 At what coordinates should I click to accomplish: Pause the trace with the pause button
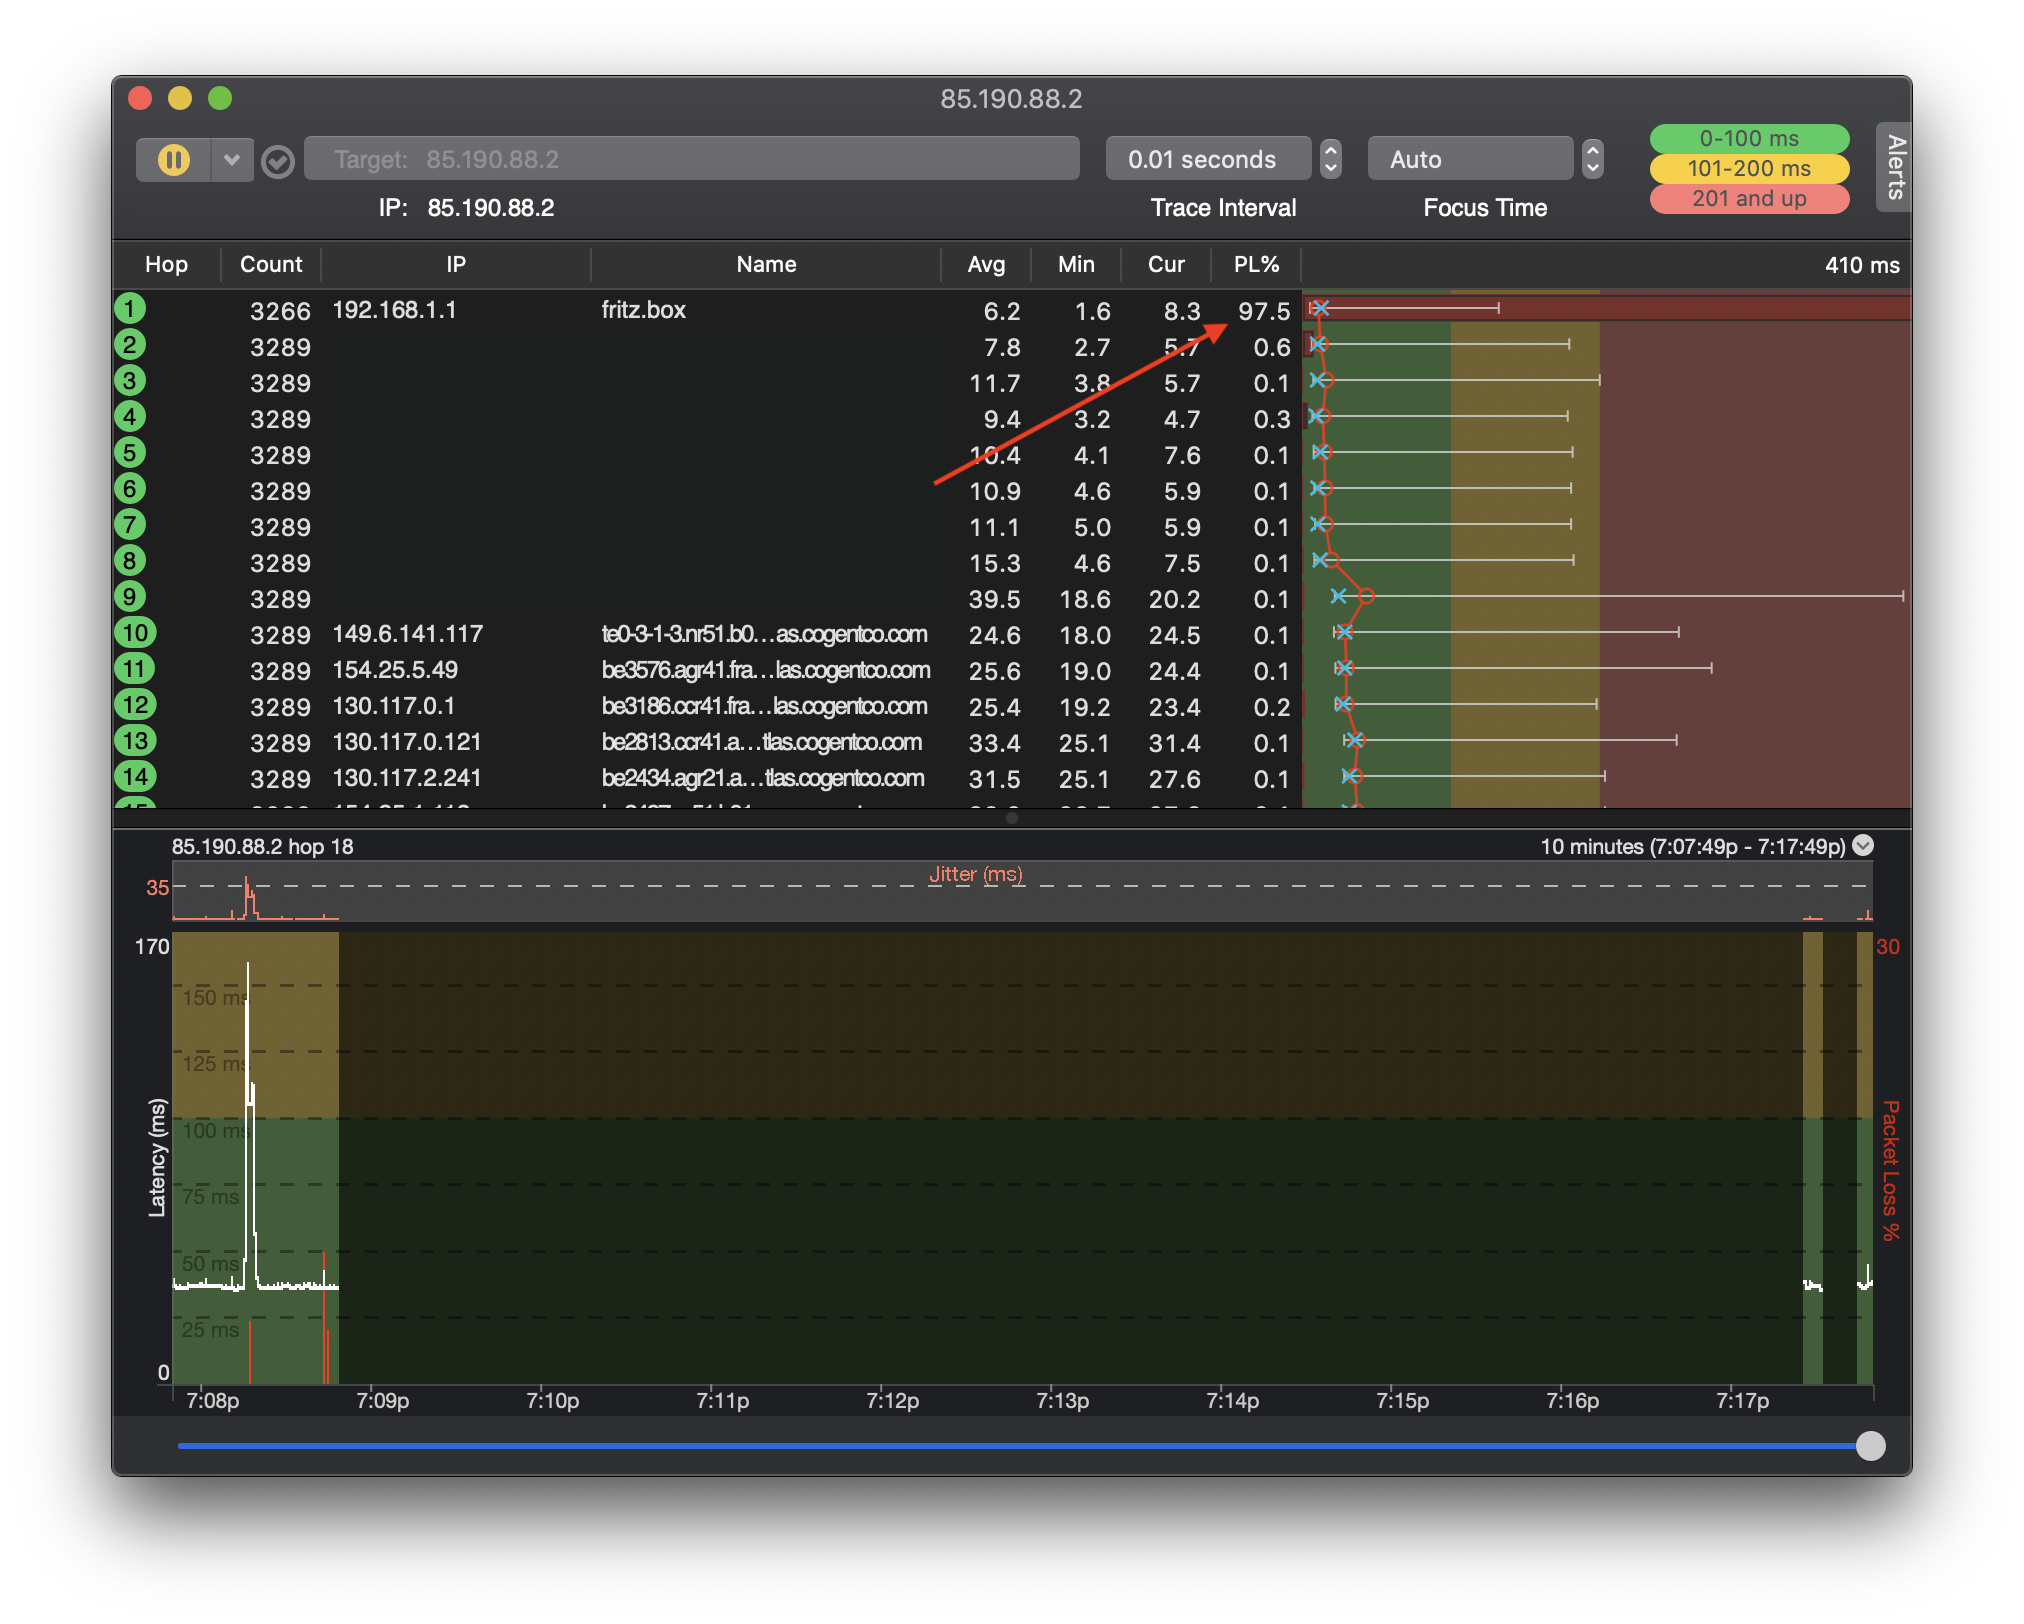[174, 160]
